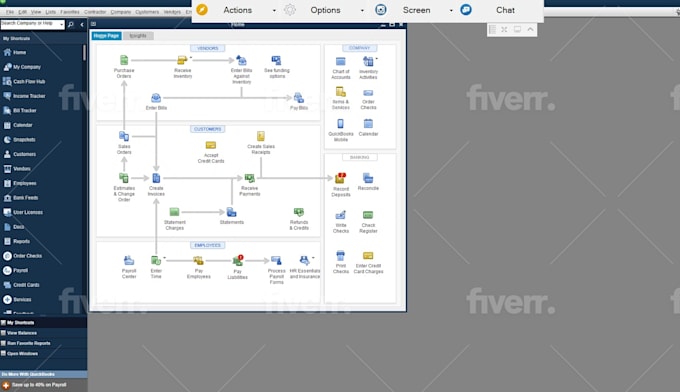Click Enter Time icon
Screen dimensions: 680x392
(156, 261)
